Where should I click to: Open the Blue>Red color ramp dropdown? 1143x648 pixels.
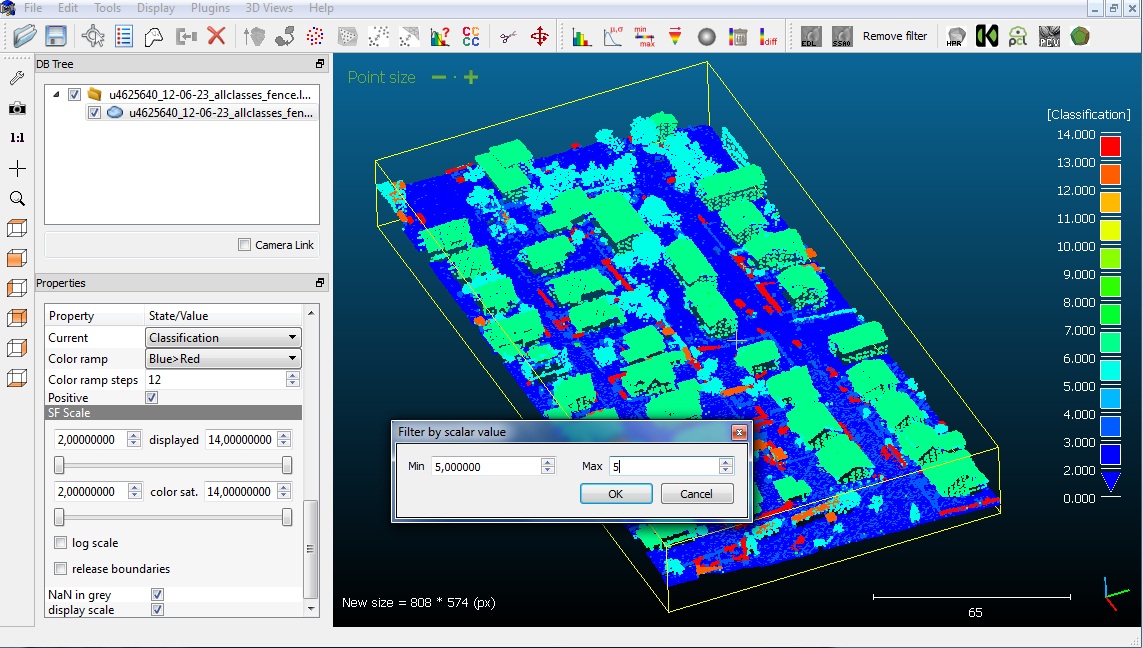pyautogui.click(x=223, y=359)
